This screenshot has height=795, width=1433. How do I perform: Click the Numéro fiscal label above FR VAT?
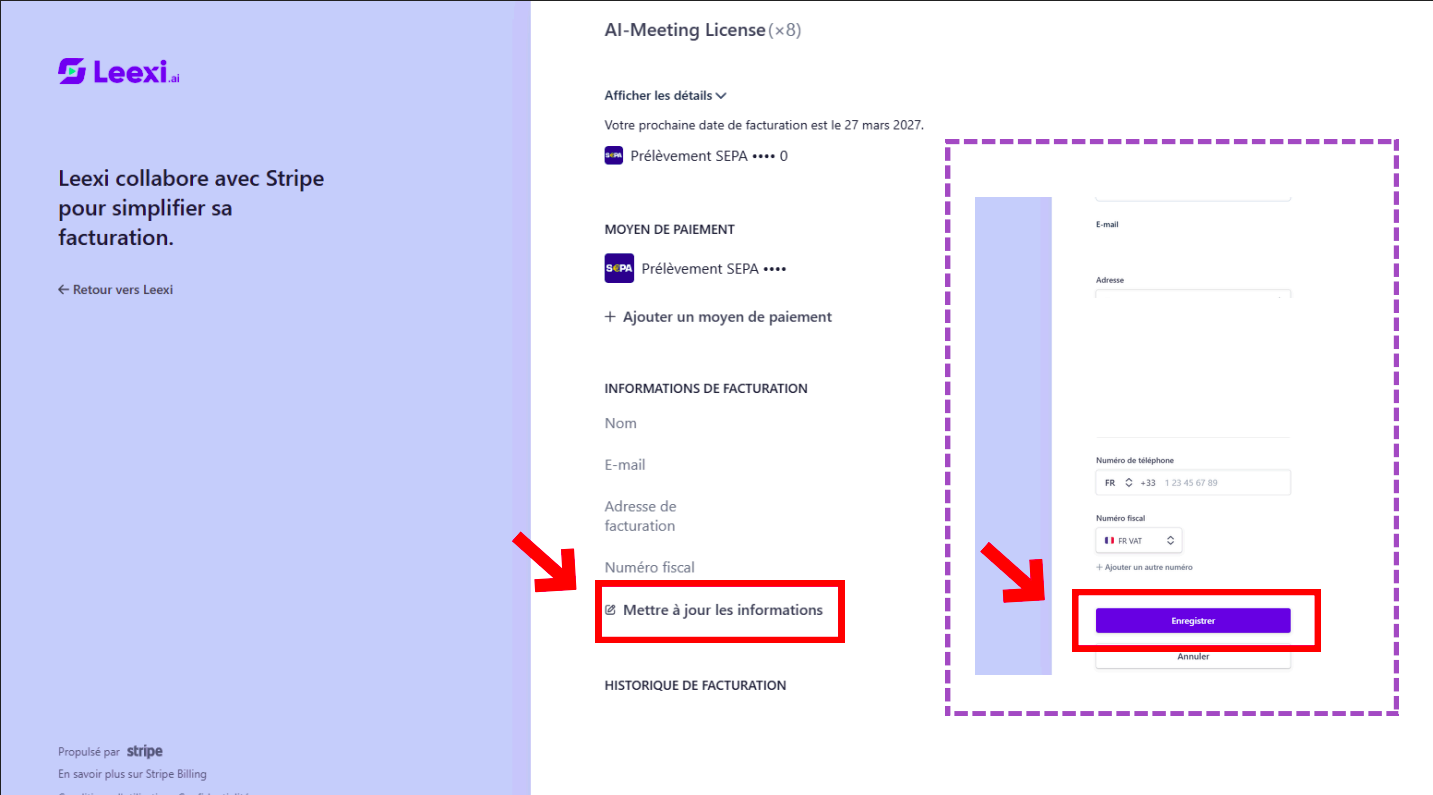(1121, 518)
